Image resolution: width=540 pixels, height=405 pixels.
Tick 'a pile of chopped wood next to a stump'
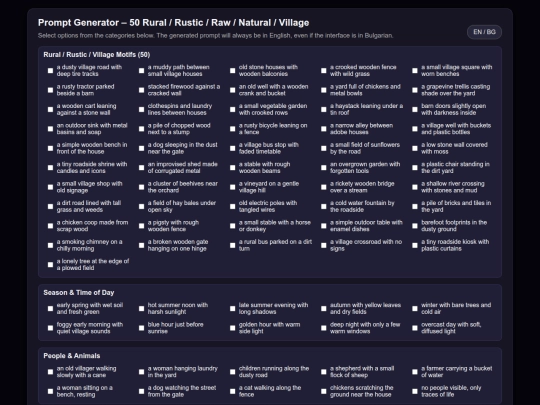pyautogui.click(x=142, y=129)
